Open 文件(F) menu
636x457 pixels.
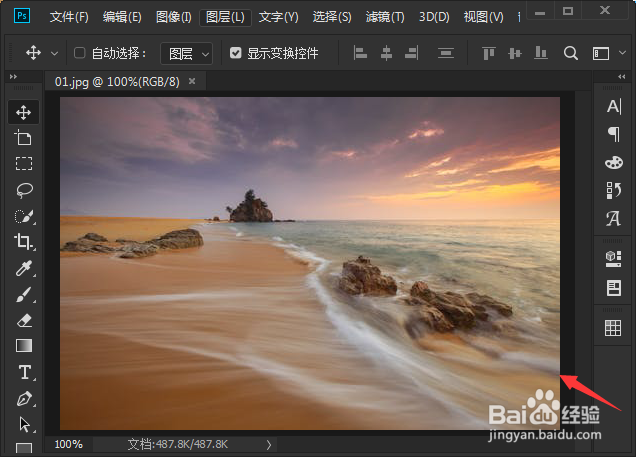(x=69, y=17)
